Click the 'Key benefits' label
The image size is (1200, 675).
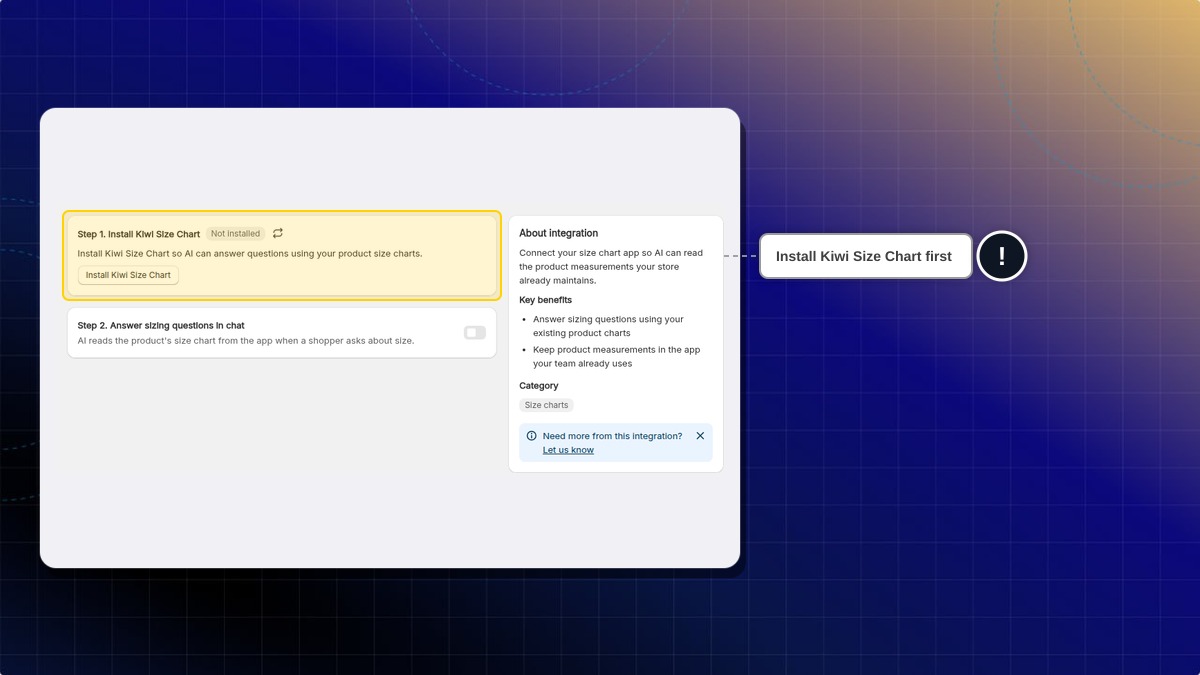pos(546,300)
